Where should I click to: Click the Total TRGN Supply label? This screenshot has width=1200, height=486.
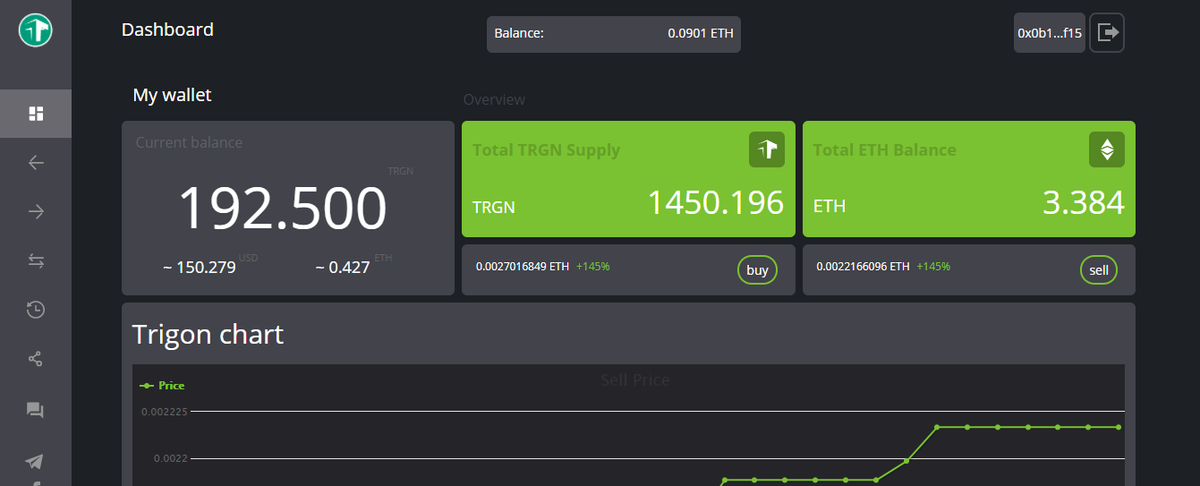tap(547, 150)
